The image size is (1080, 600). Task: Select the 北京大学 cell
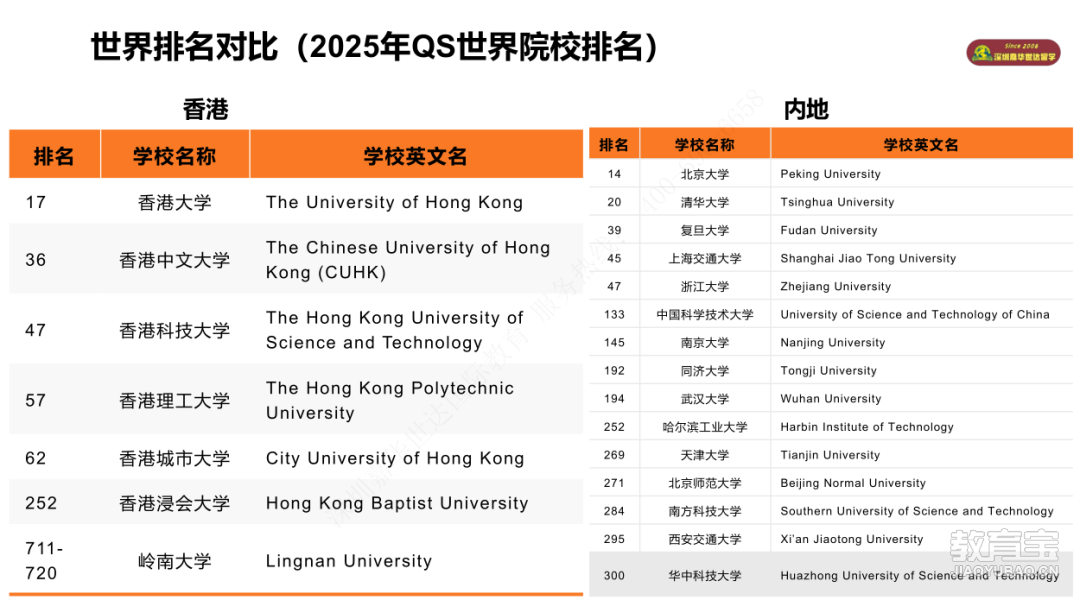(705, 174)
